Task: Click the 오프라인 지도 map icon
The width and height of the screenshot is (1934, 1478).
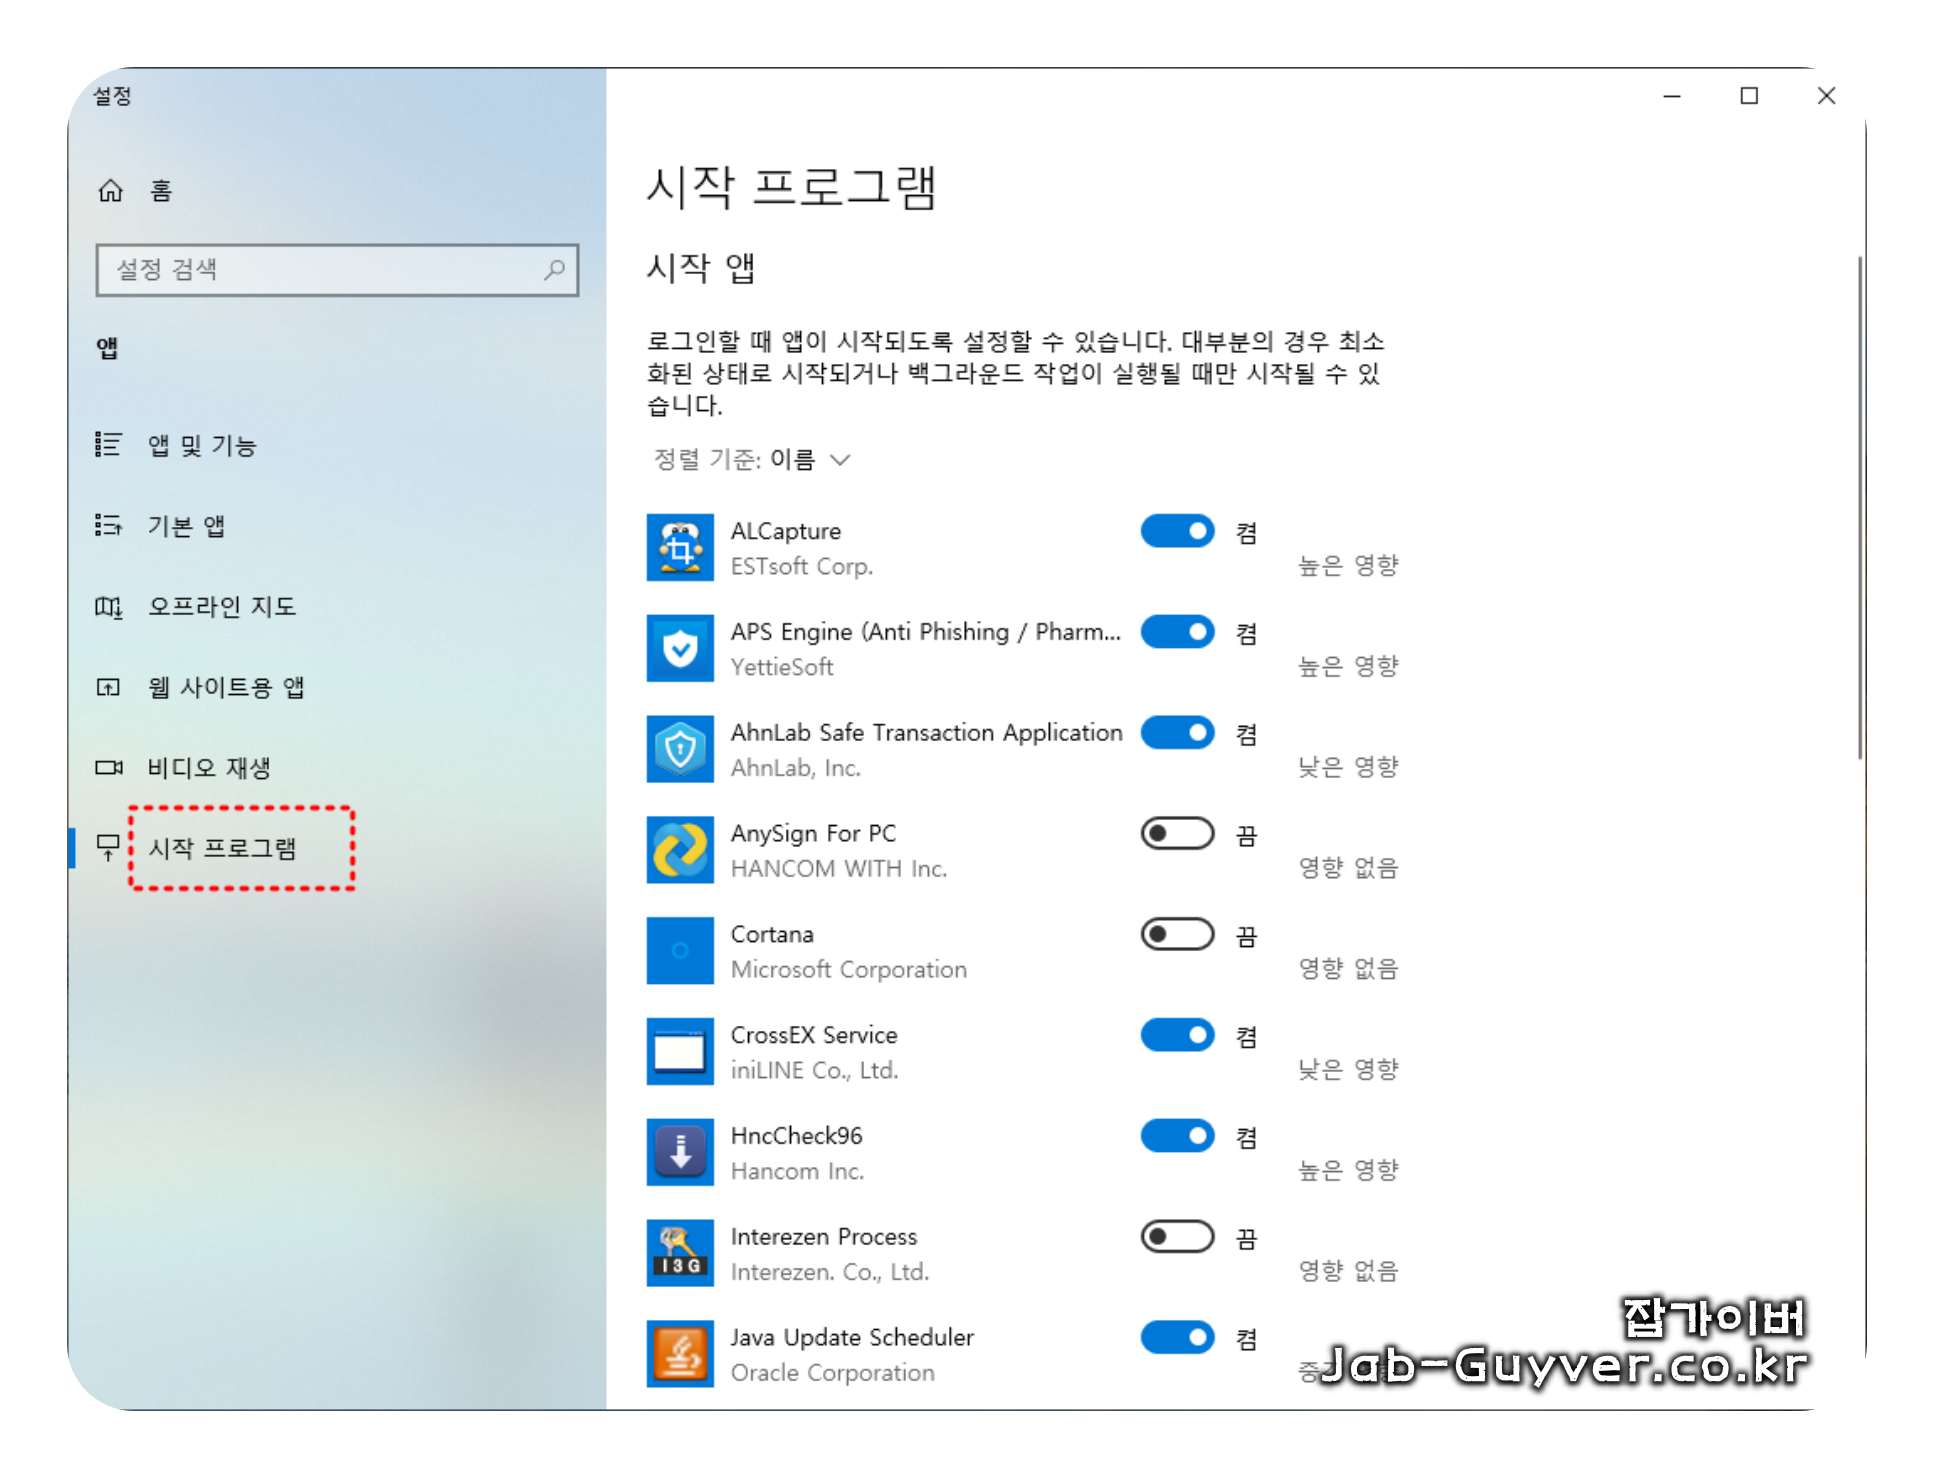Action: coord(110,606)
